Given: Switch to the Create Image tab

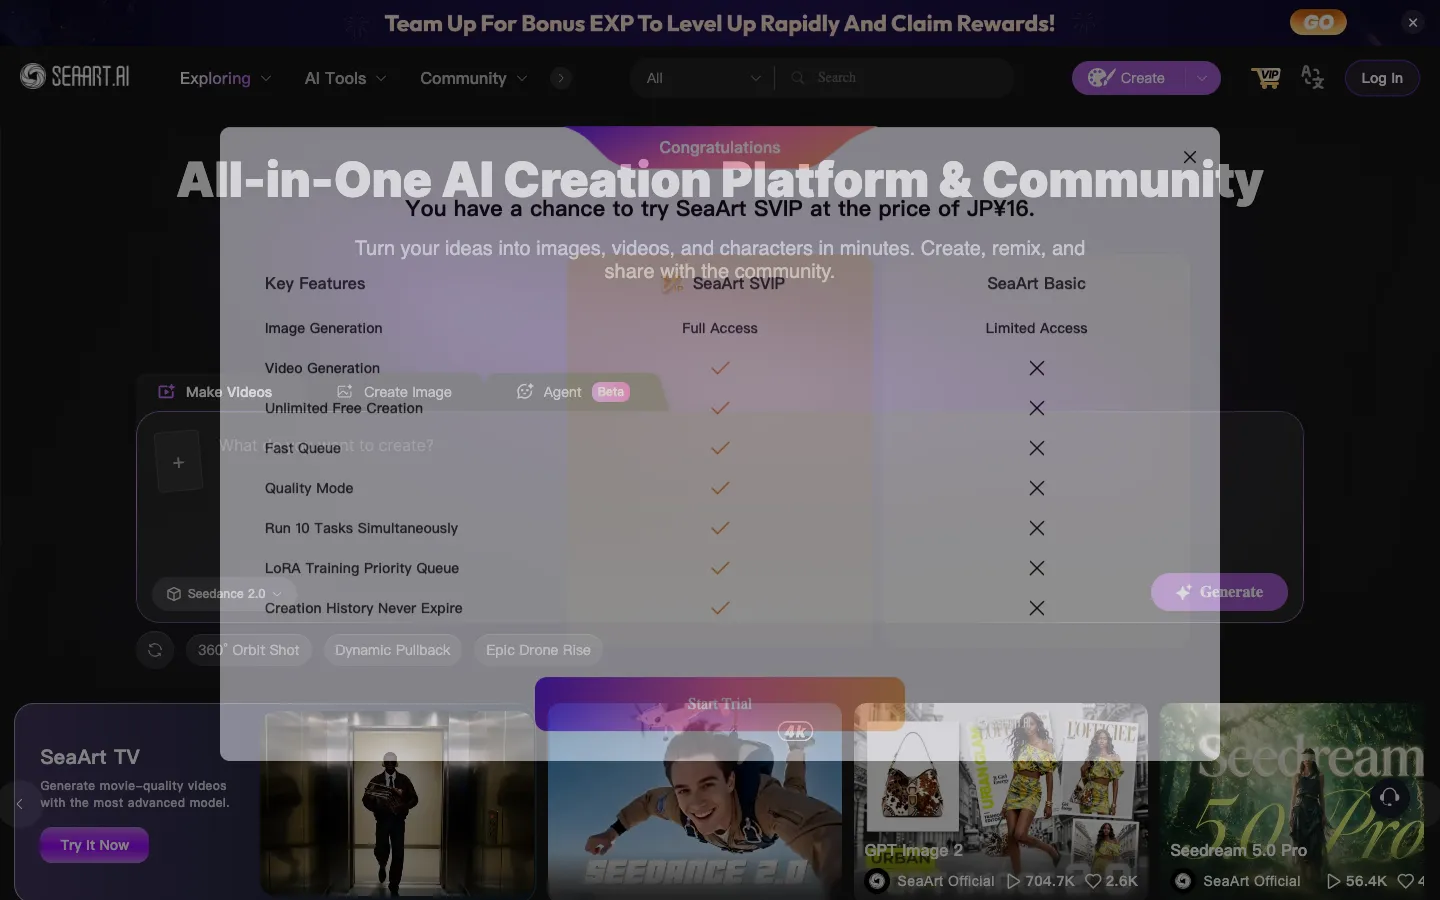Looking at the screenshot, I should pos(394,392).
